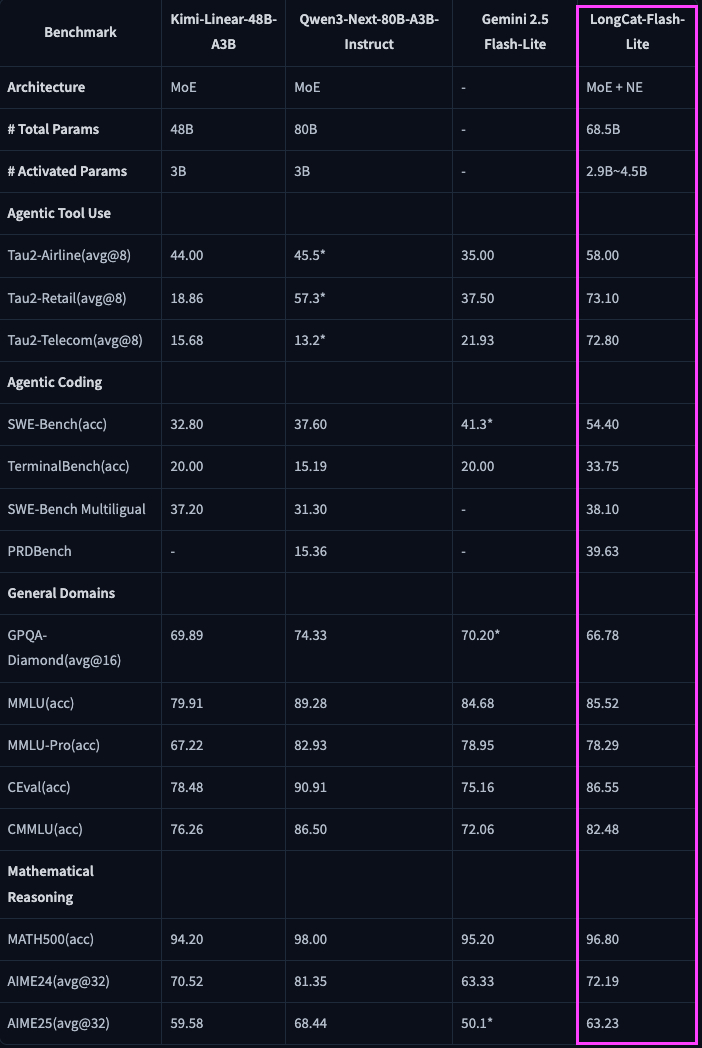This screenshot has width=702, height=1048.
Task: Select the 68.5B total params value
Action: 603,129
